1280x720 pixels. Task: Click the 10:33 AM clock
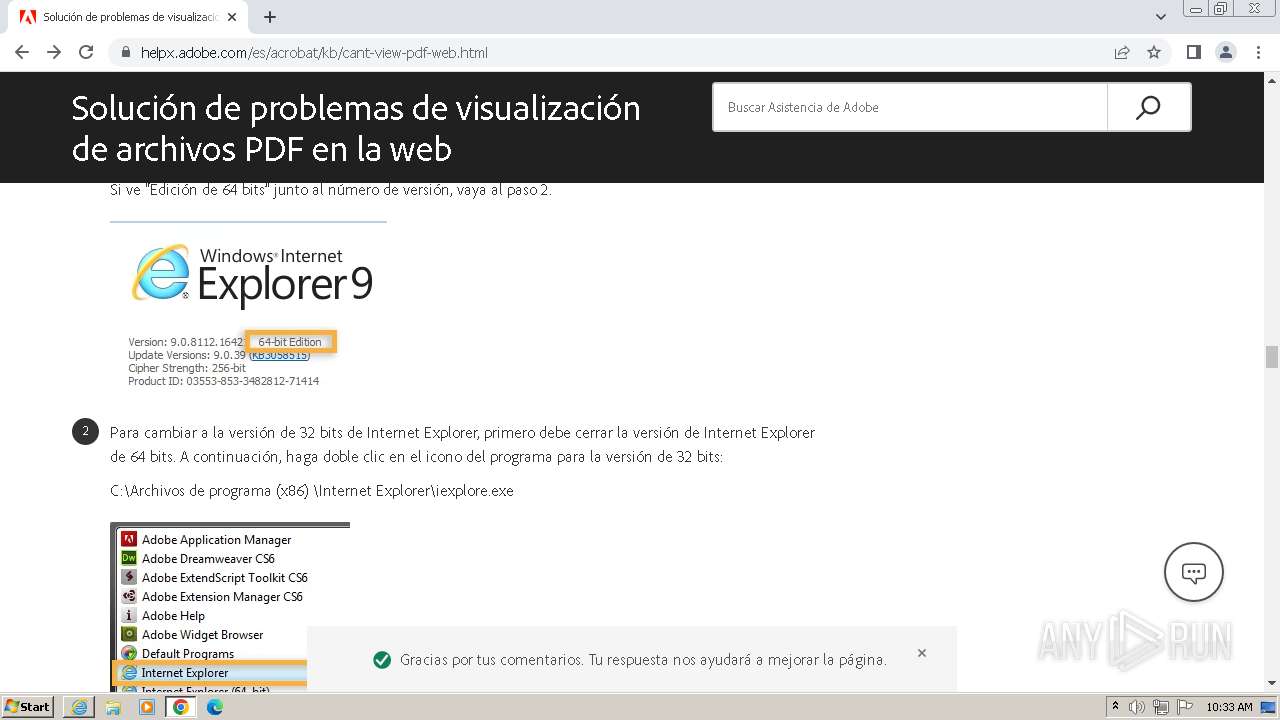click(1229, 707)
